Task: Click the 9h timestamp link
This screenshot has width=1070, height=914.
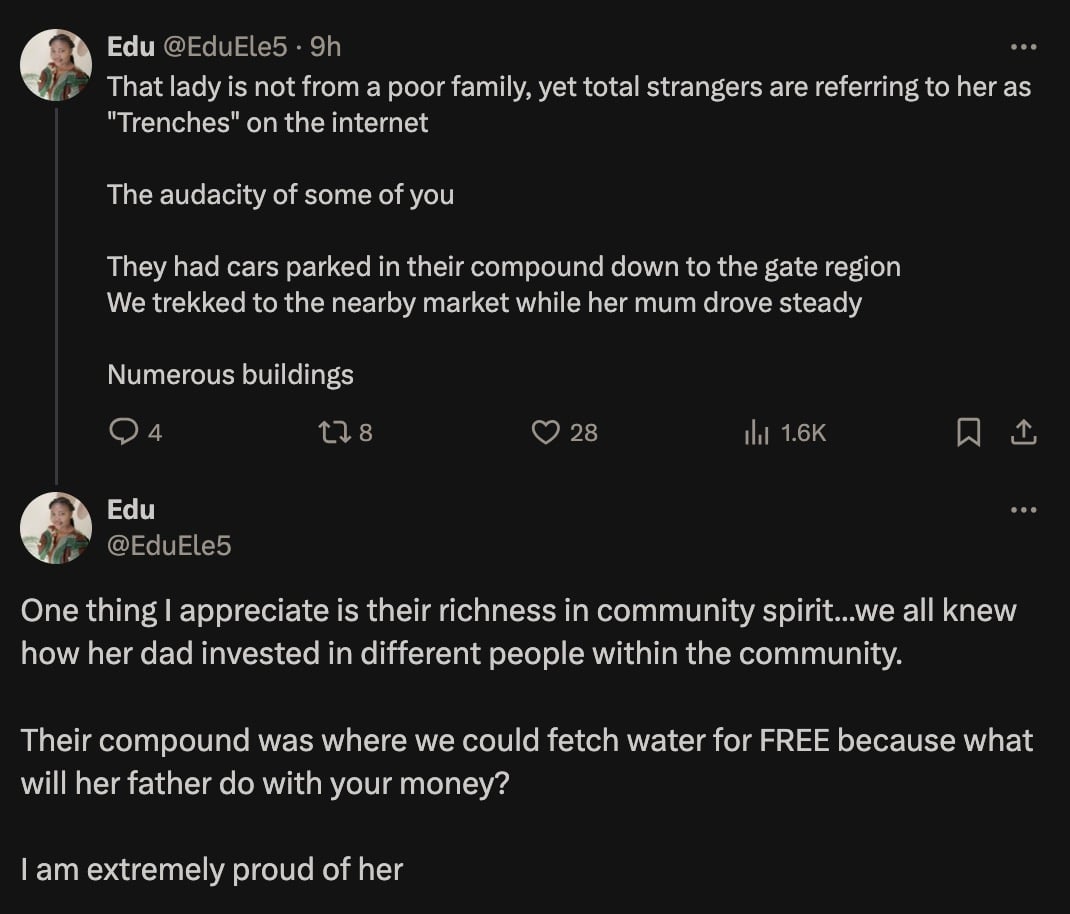Action: tap(326, 46)
